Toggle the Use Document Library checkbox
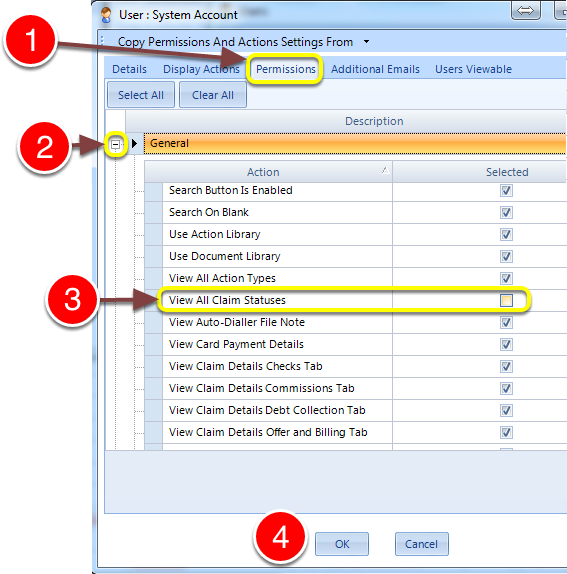The image size is (567, 574). (506, 256)
